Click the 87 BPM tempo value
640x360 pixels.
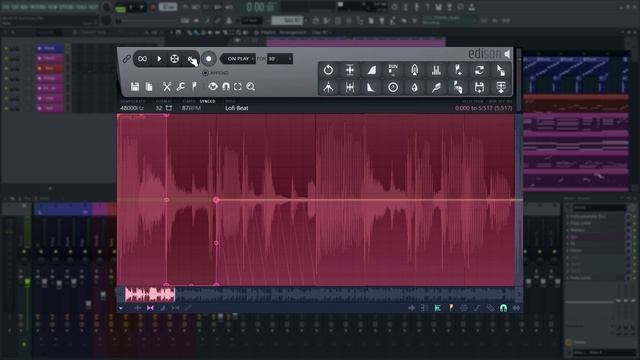pyautogui.click(x=191, y=108)
